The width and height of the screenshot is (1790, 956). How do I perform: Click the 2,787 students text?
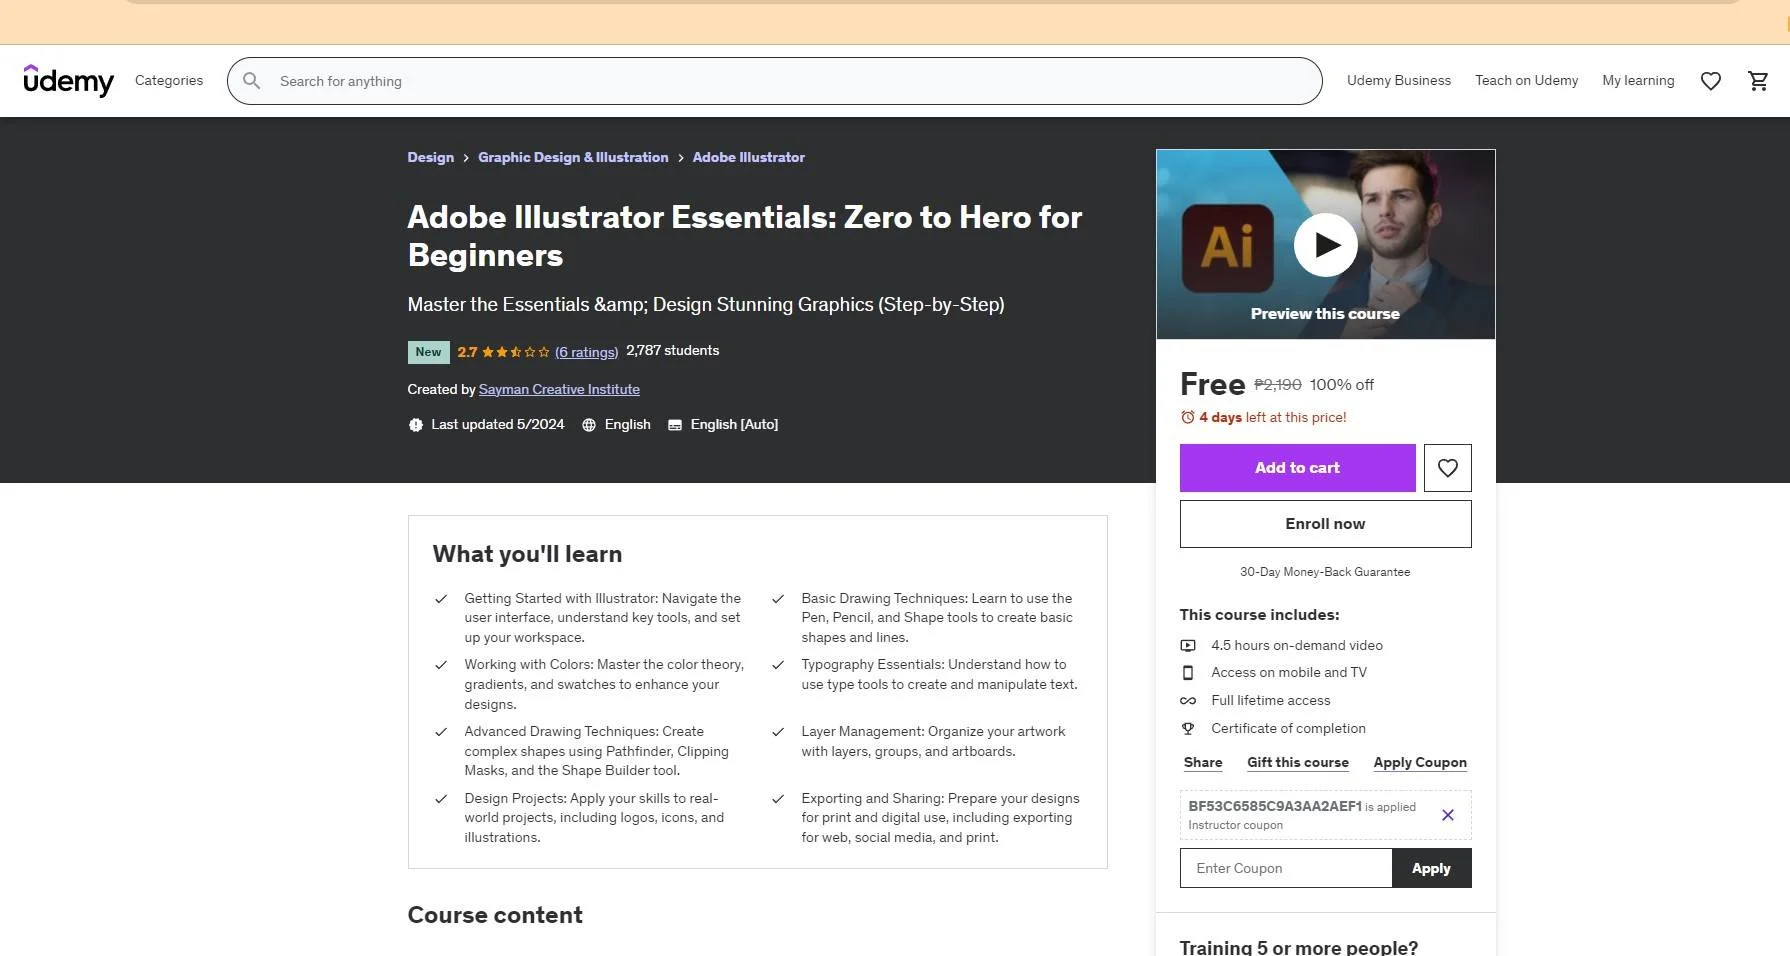pyautogui.click(x=672, y=351)
